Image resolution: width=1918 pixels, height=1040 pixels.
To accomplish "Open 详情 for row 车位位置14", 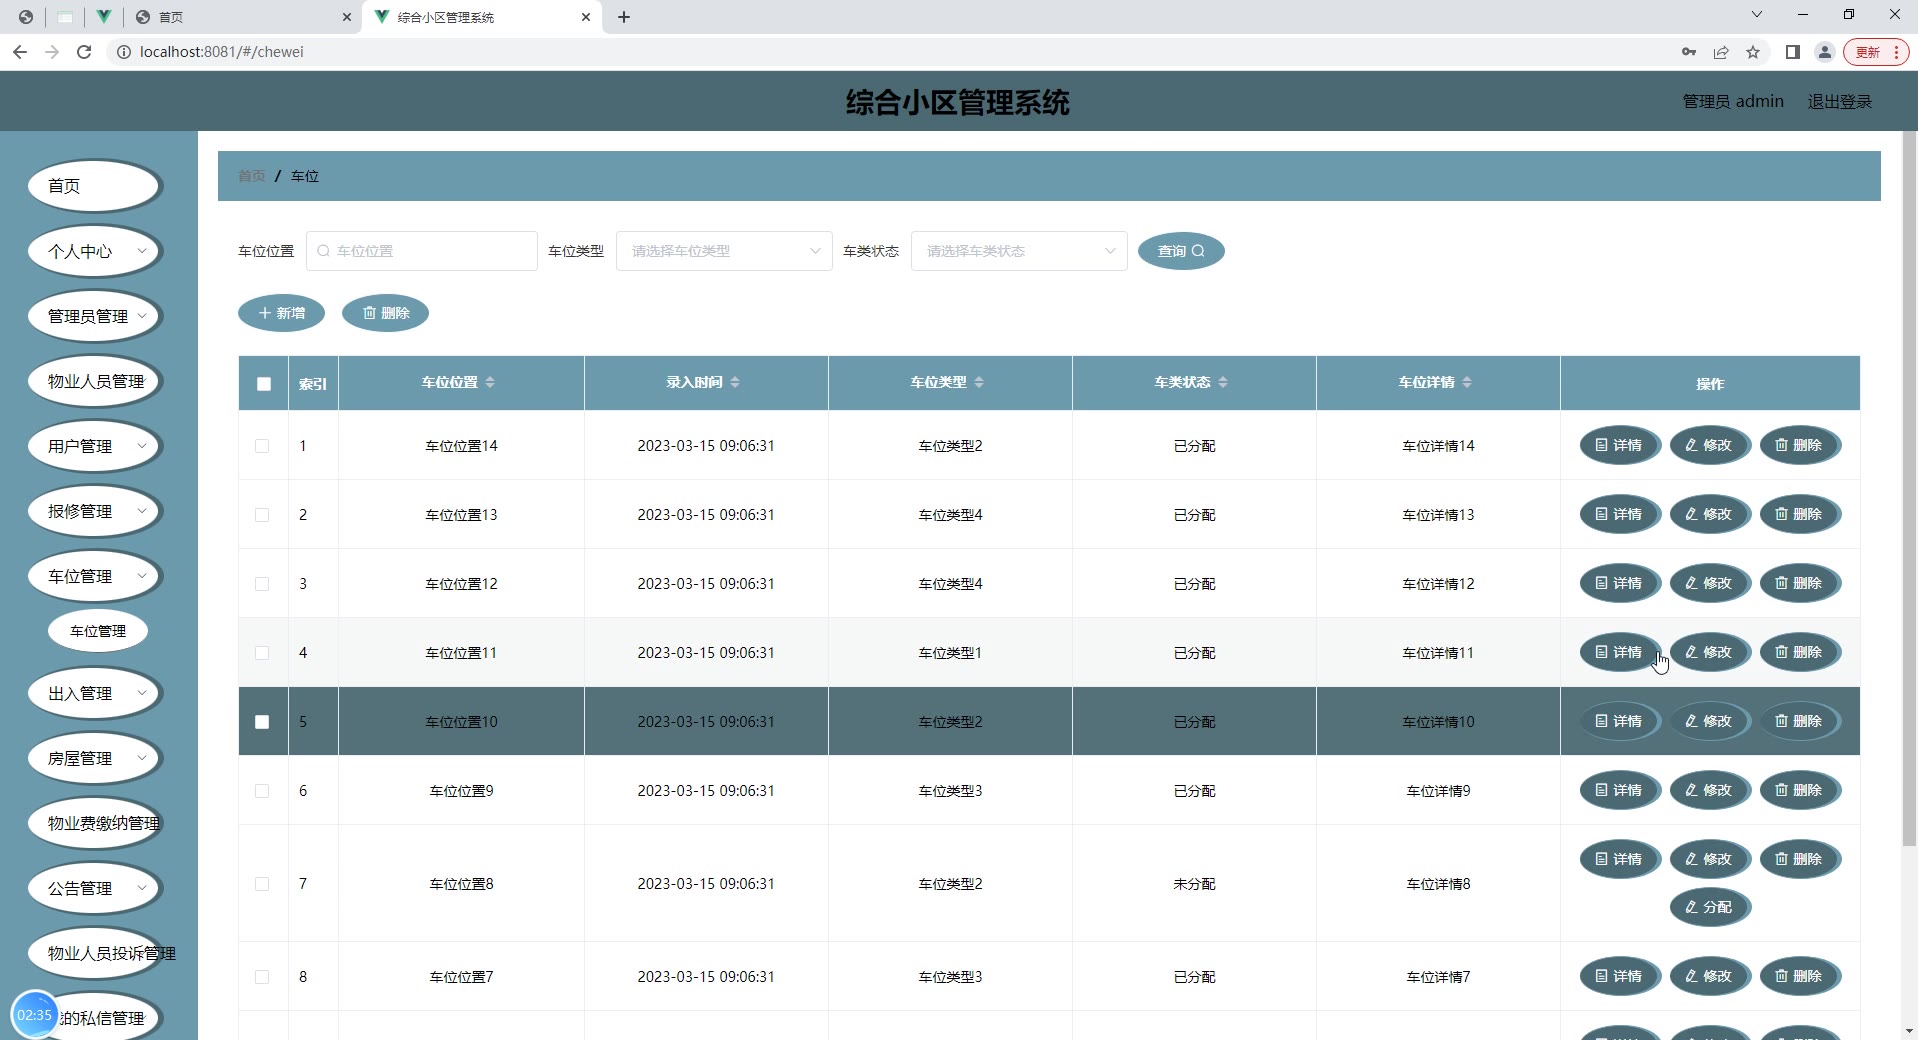I will (1619, 445).
